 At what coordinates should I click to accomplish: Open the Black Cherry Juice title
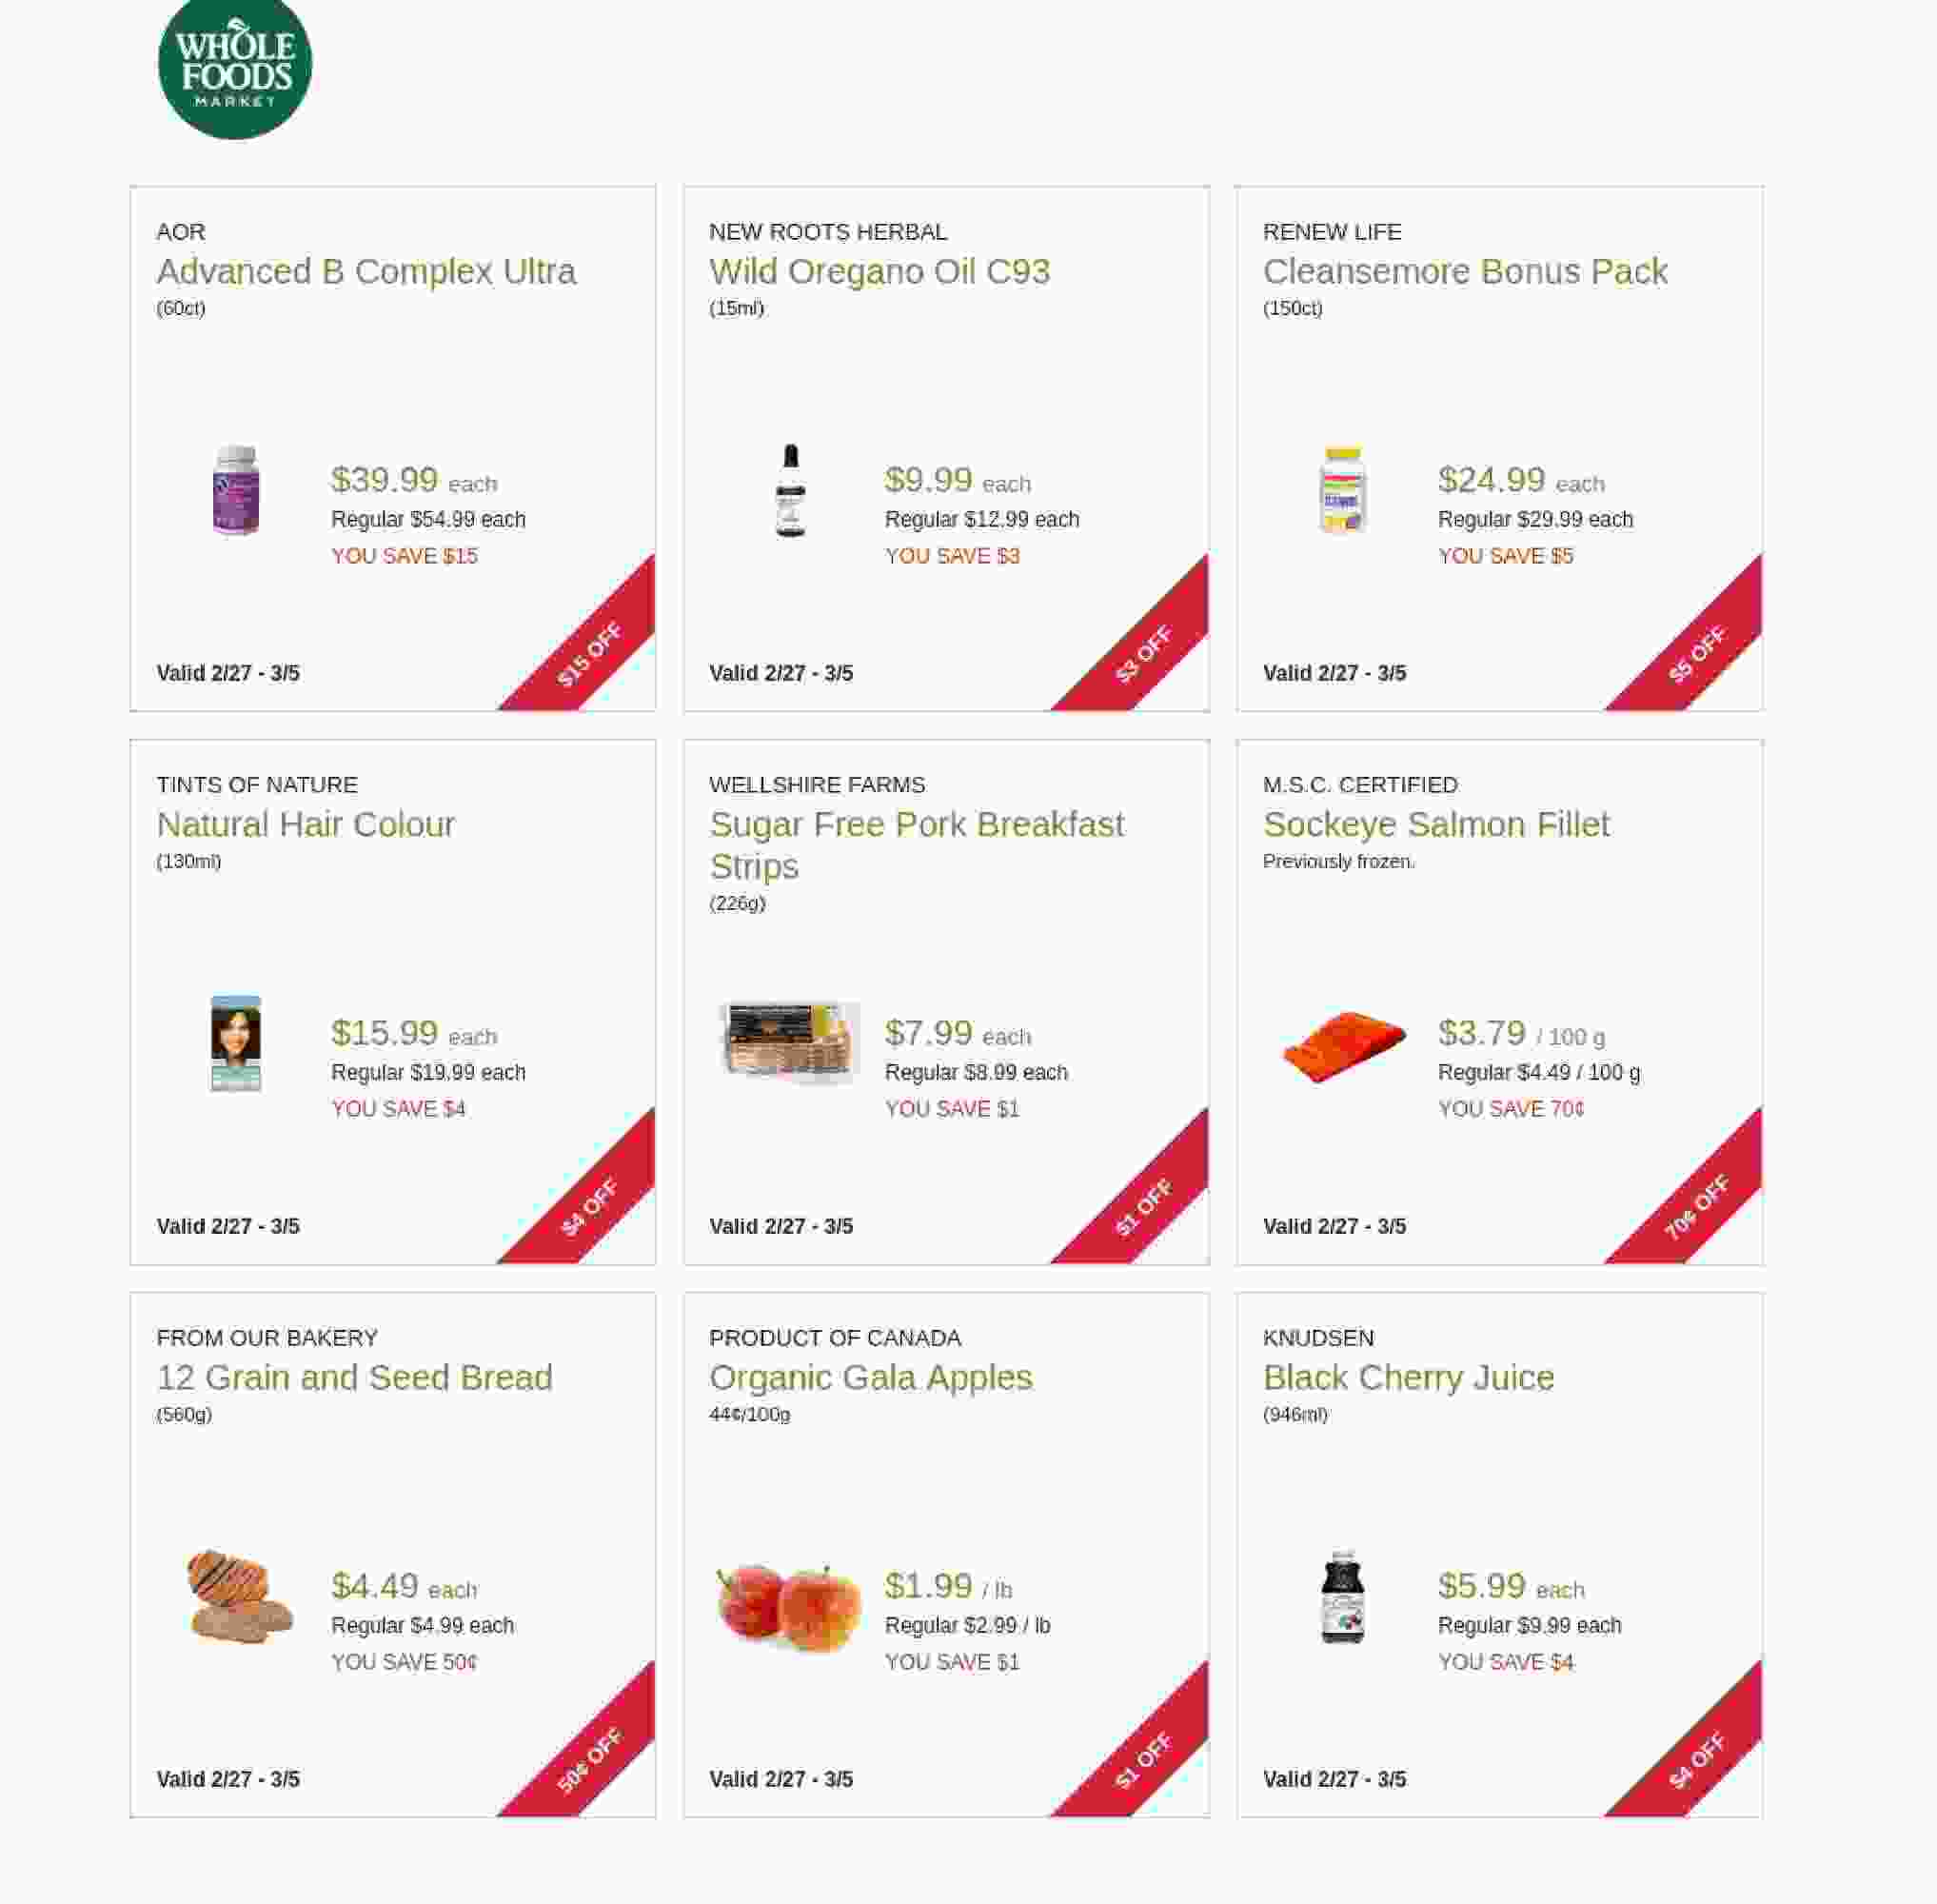click(1408, 1377)
